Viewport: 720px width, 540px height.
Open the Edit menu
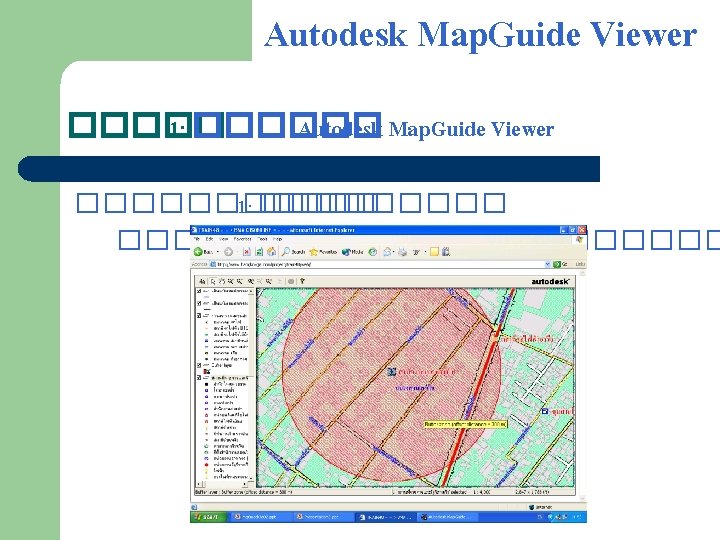click(209, 239)
